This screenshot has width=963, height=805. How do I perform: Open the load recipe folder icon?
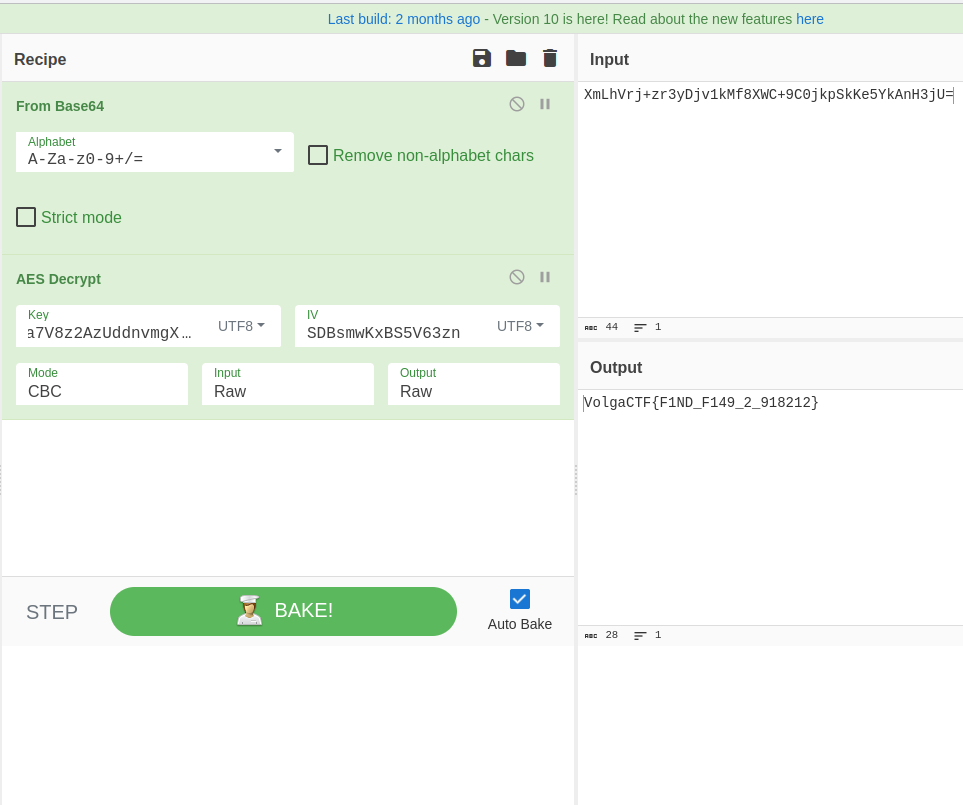(516, 58)
